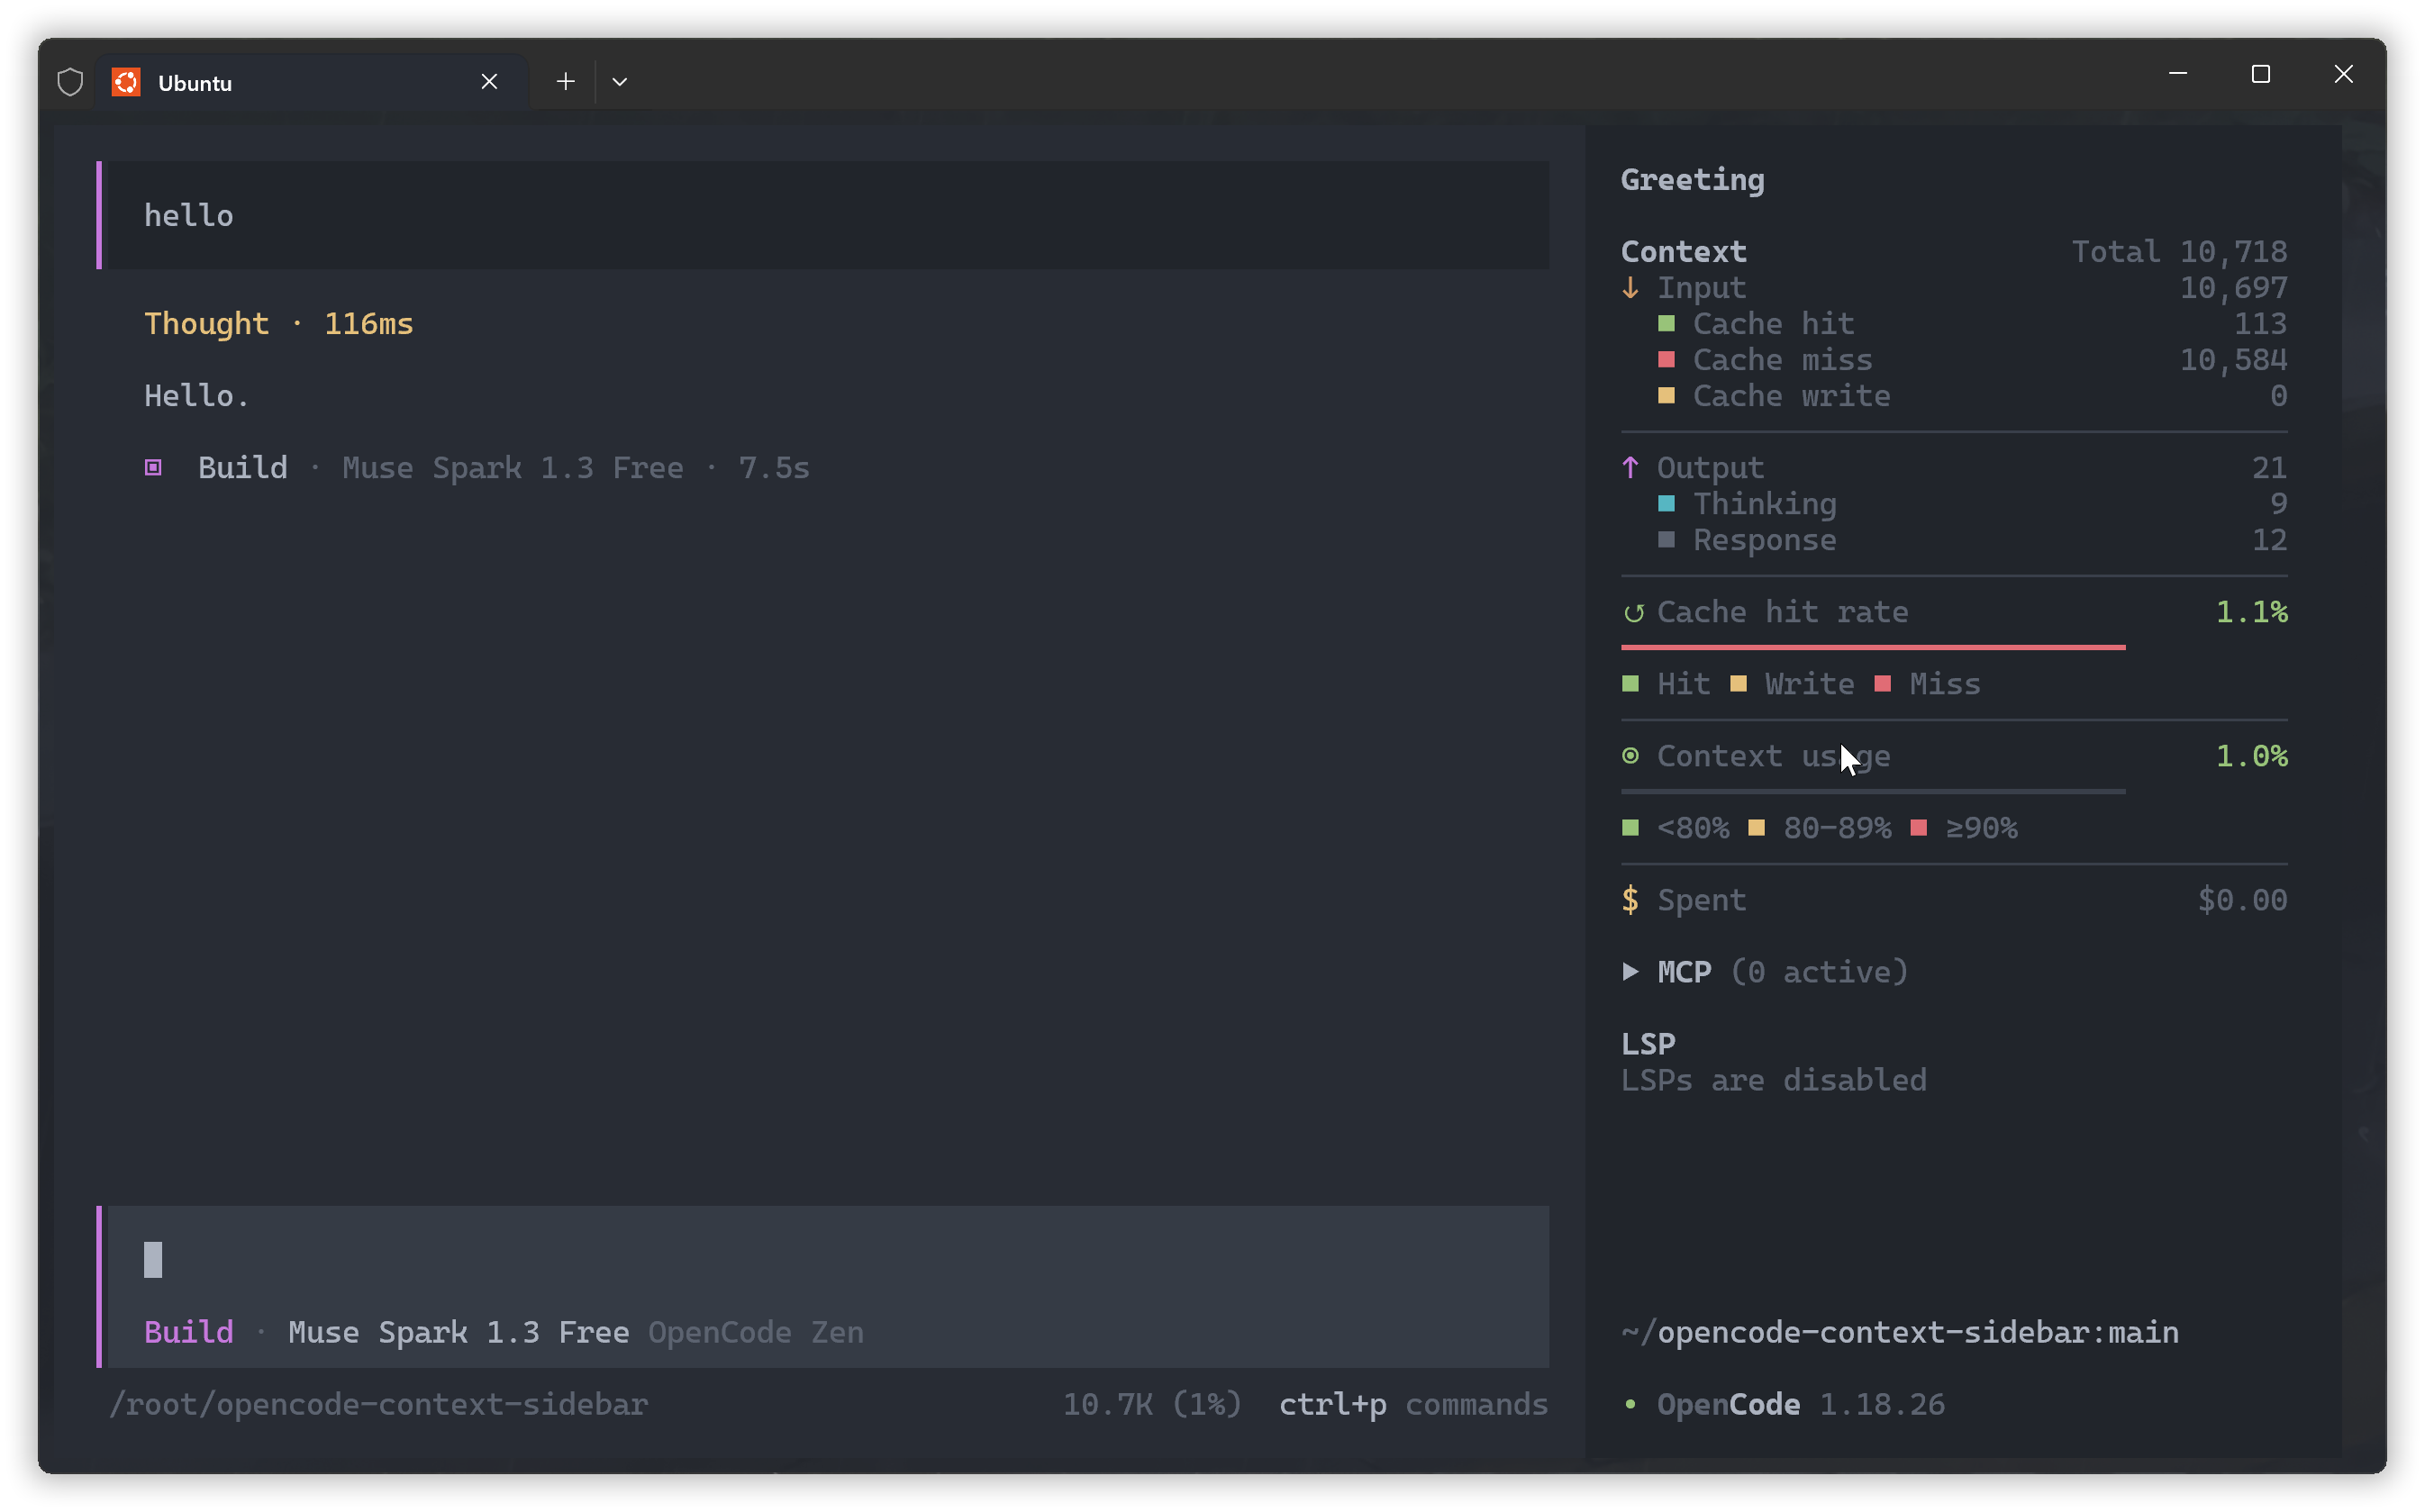Click the green Cache hit swatch
This screenshot has width=2425, height=1512.
(1666, 324)
